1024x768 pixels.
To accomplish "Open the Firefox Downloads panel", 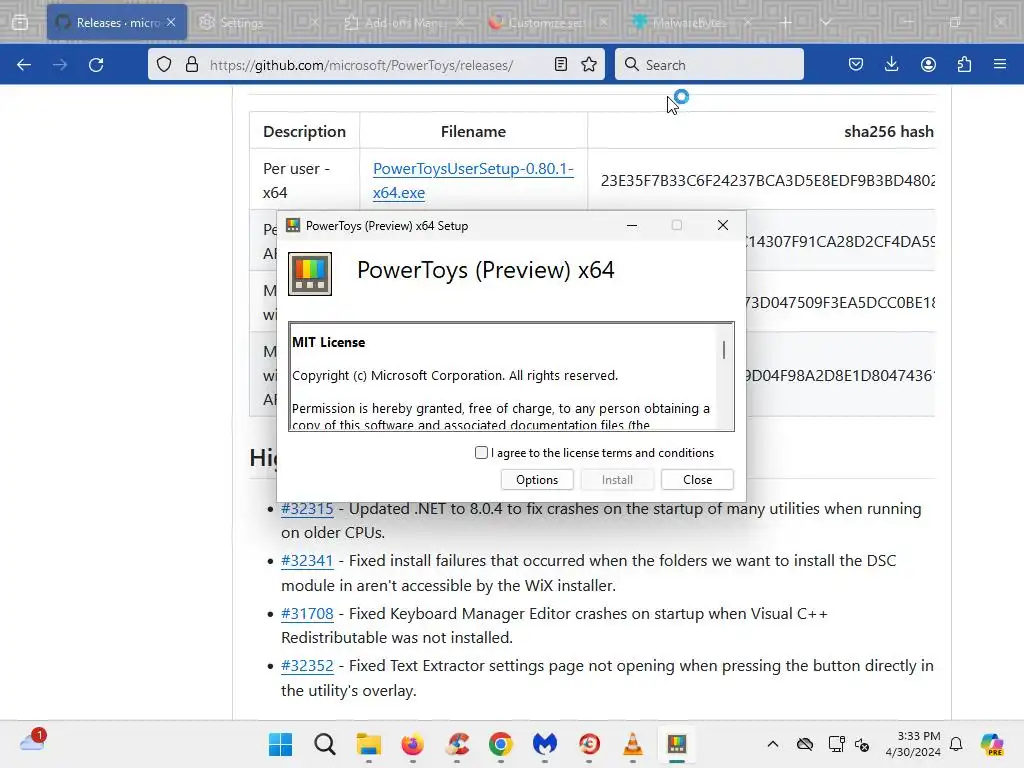I will pyautogui.click(x=891, y=65).
